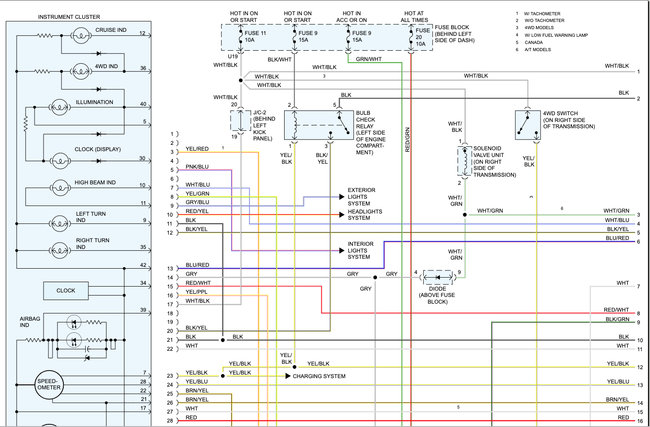650x427 pixels.
Task: Select the BLU/RED label at connector pin 13
Action: point(197,265)
